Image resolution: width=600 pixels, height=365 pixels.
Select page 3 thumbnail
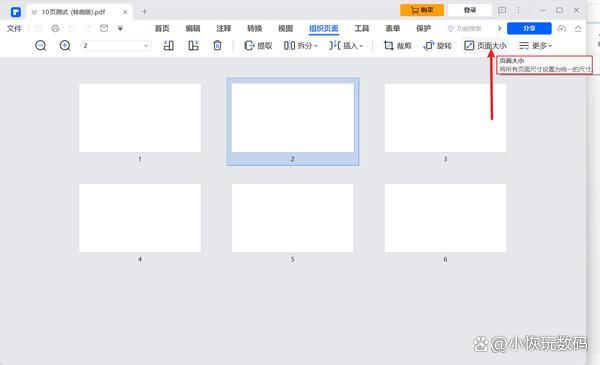point(445,118)
